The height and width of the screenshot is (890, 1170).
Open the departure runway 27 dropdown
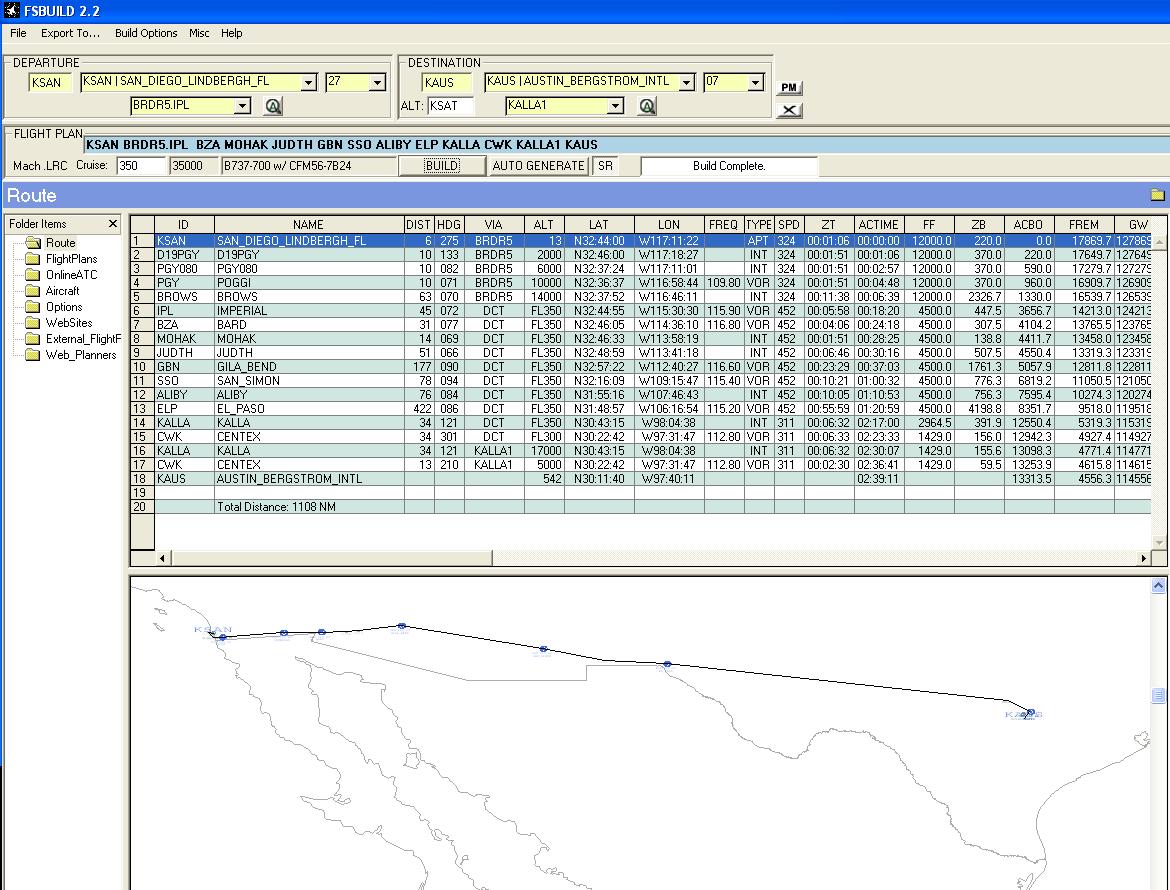(378, 82)
